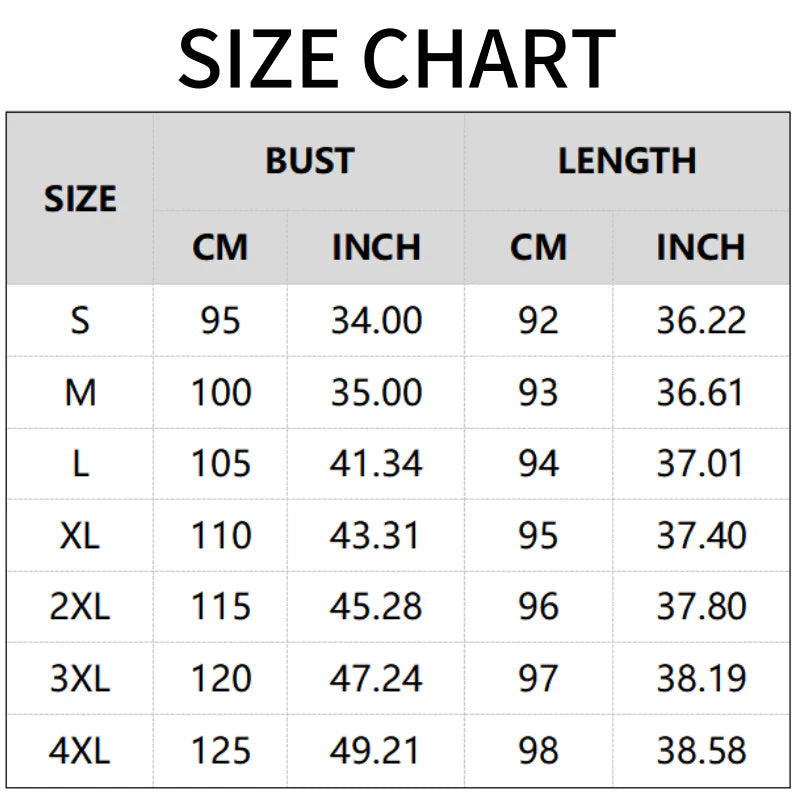This screenshot has height=800, width=800.
Task: Click the CM subheader under BUST
Action: pyautogui.click(x=220, y=247)
